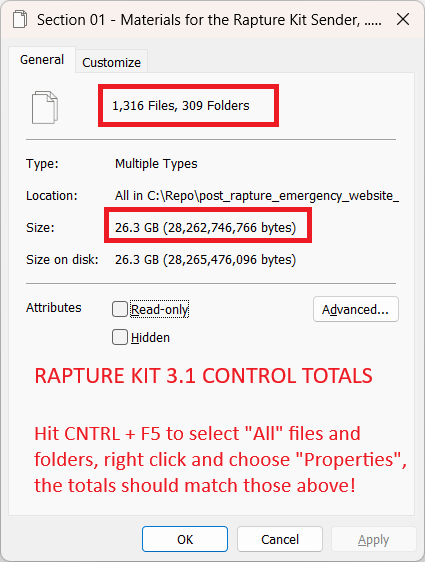Enable the Read-only checkbox

(120, 309)
